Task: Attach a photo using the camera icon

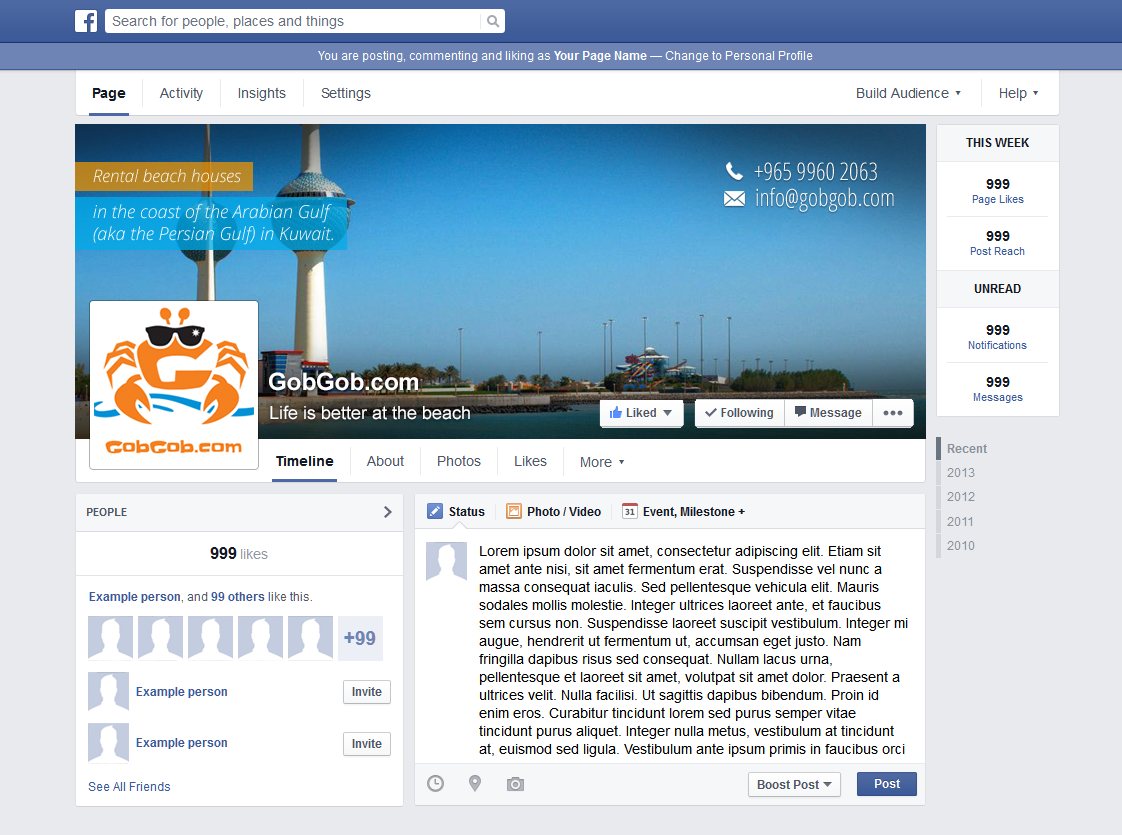Action: (515, 784)
